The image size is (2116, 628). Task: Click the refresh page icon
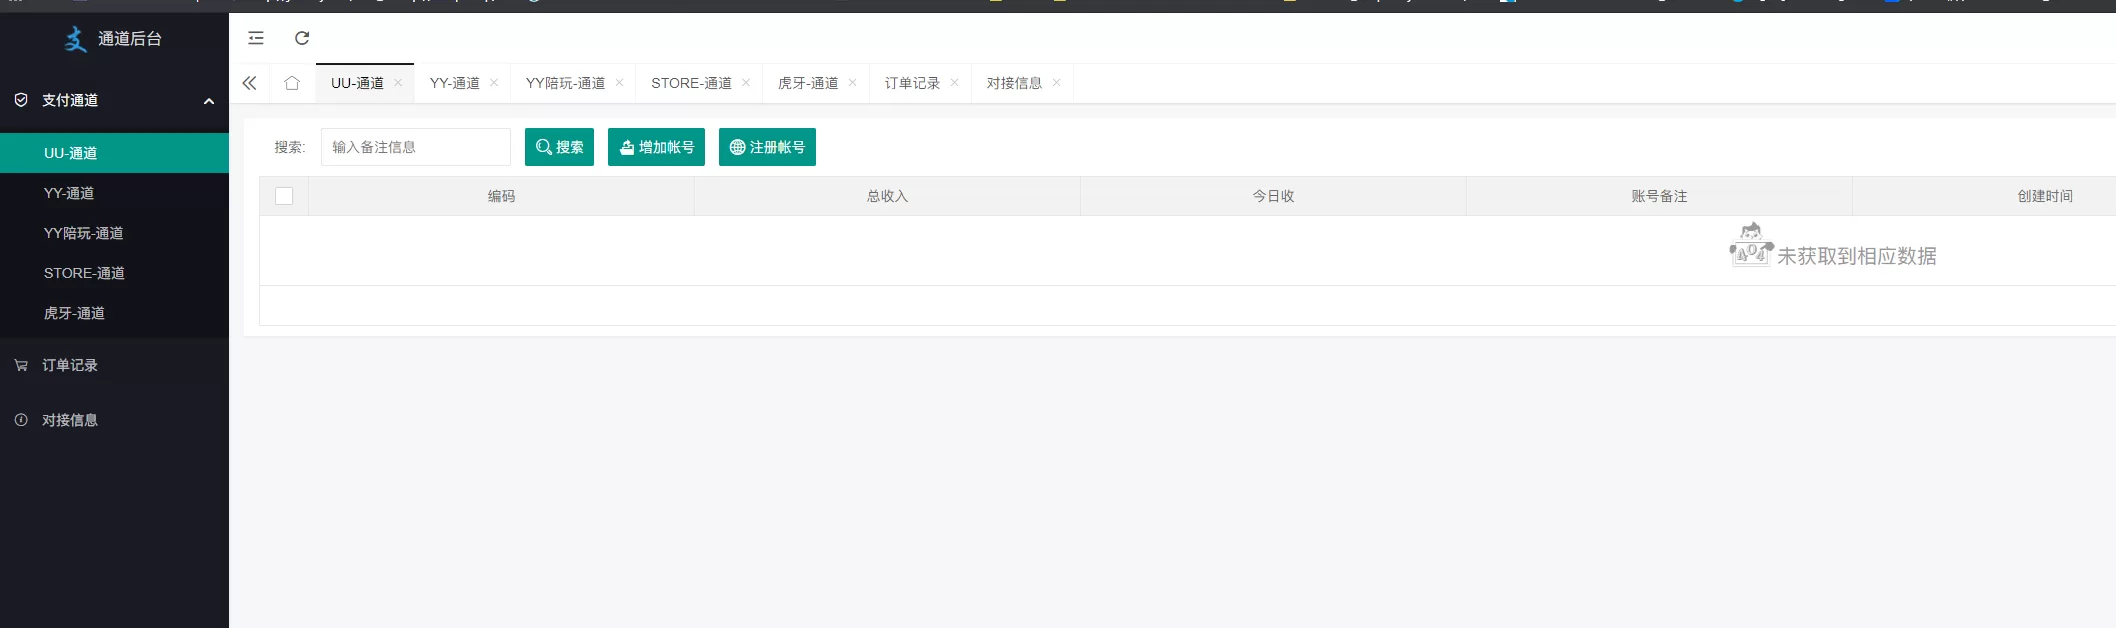302,38
